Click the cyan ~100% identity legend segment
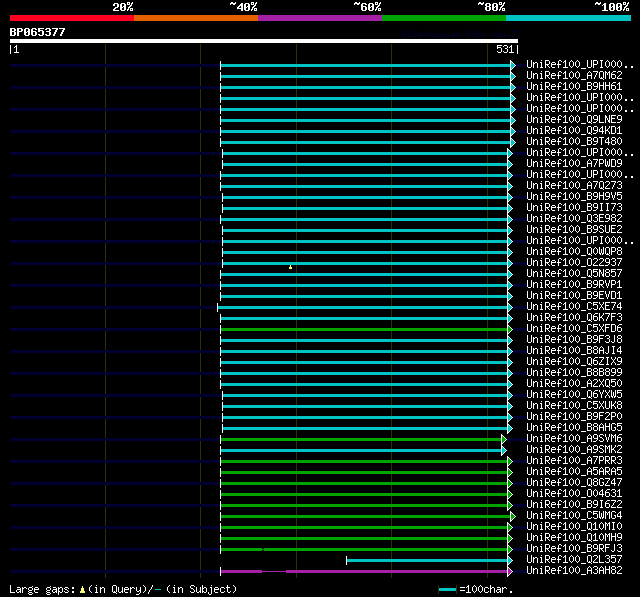Image resolution: width=640 pixels, height=597 pixels. tap(567, 18)
